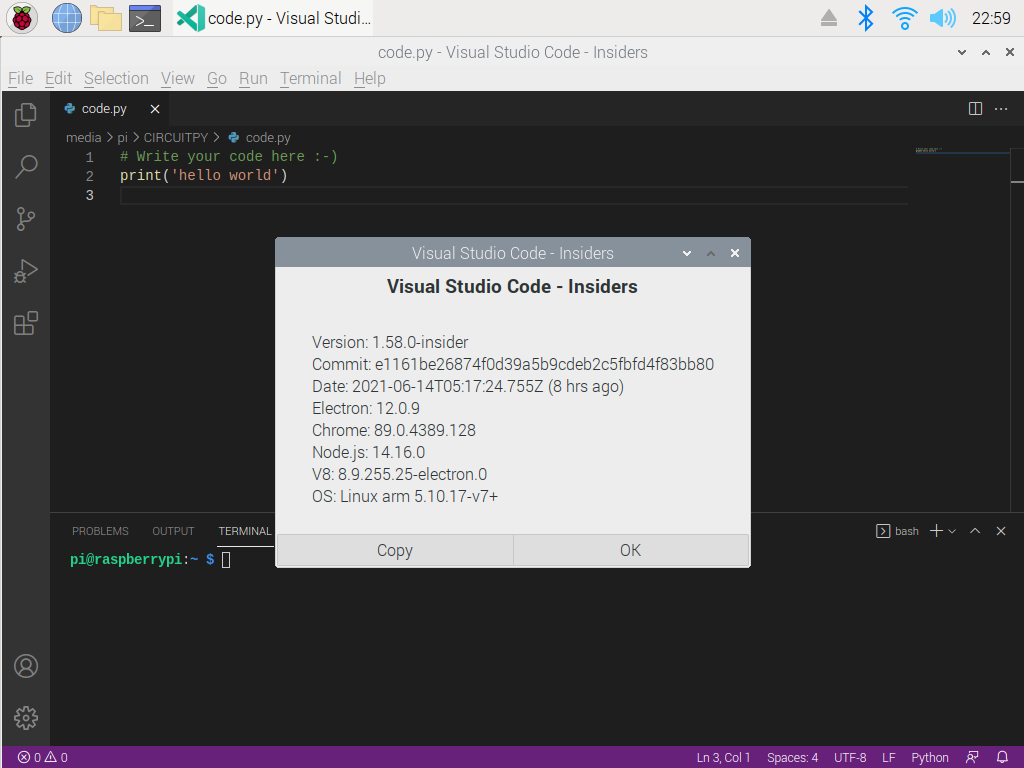Click the Commit hash line in dialog
Image resolution: width=1024 pixels, height=768 pixels.
[513, 364]
